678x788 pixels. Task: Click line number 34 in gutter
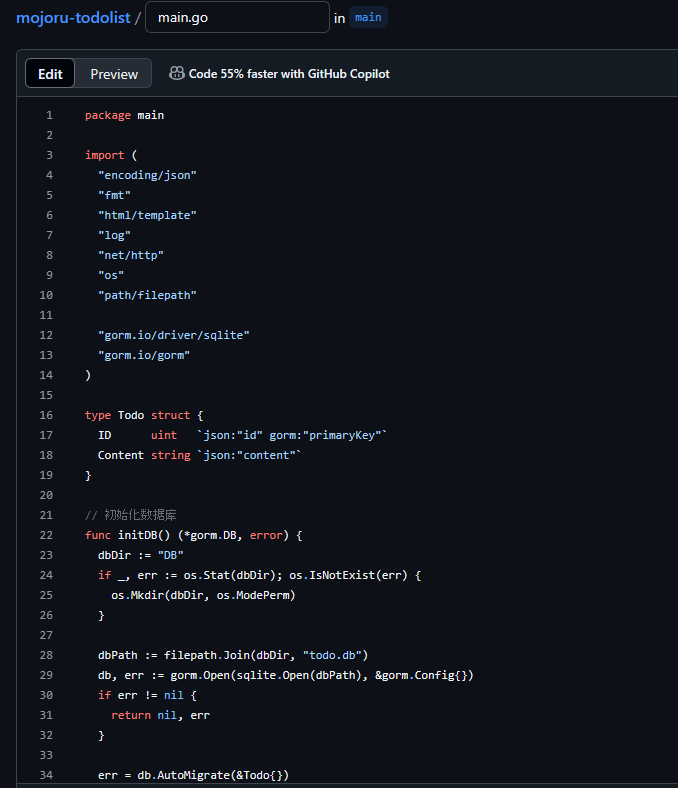46,775
